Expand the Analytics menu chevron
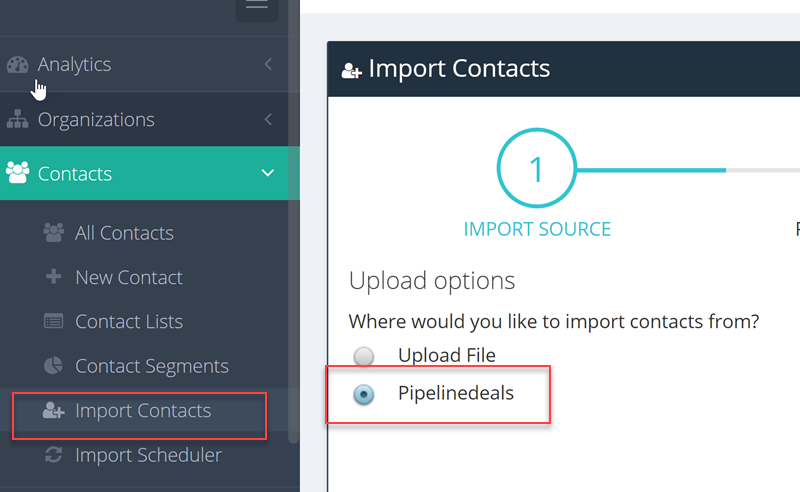800x492 pixels. coord(268,64)
